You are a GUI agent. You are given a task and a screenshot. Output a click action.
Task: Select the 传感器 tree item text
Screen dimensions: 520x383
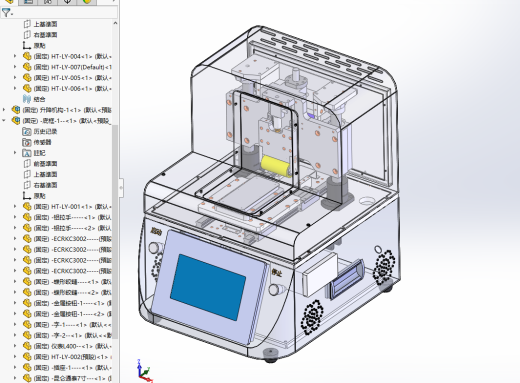point(42,142)
